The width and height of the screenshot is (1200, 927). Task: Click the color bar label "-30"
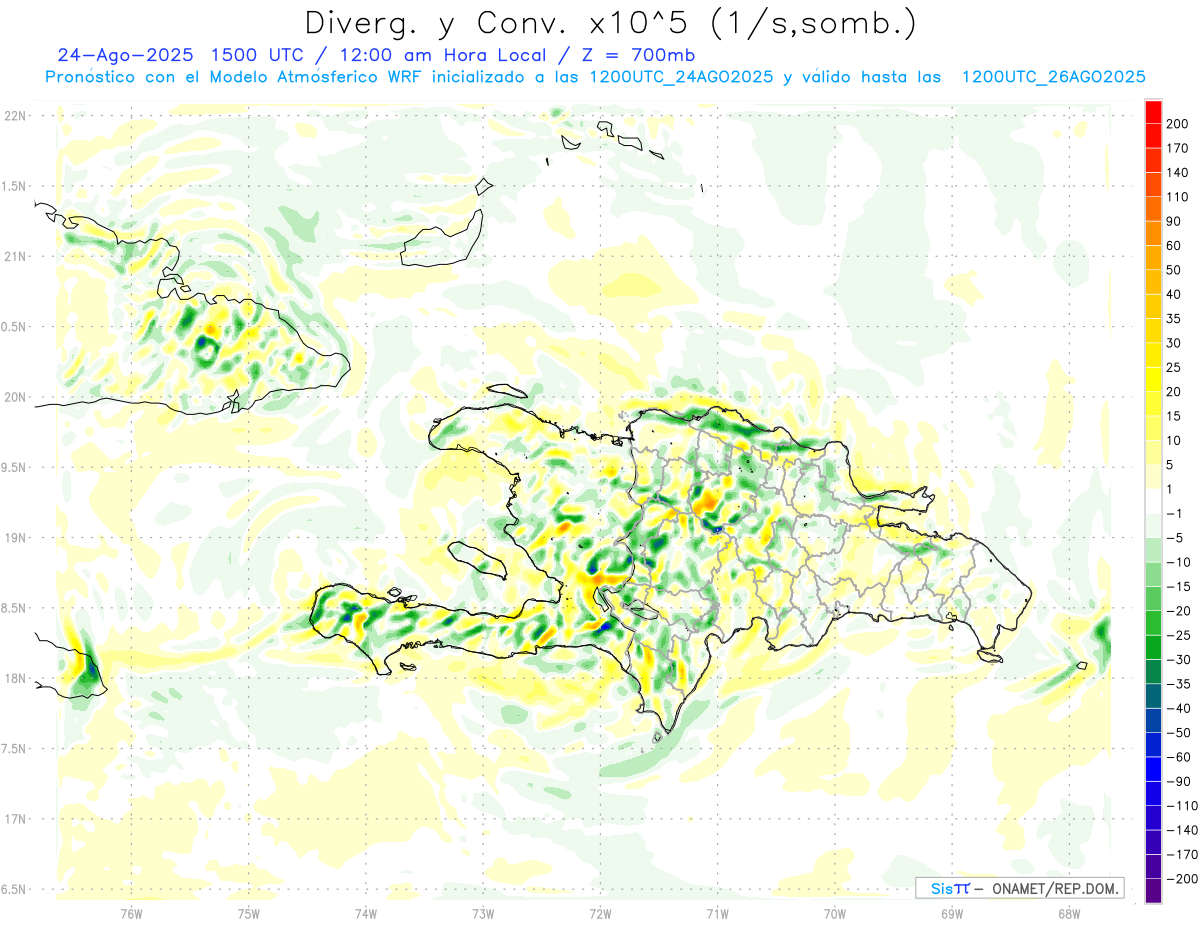1177,659
